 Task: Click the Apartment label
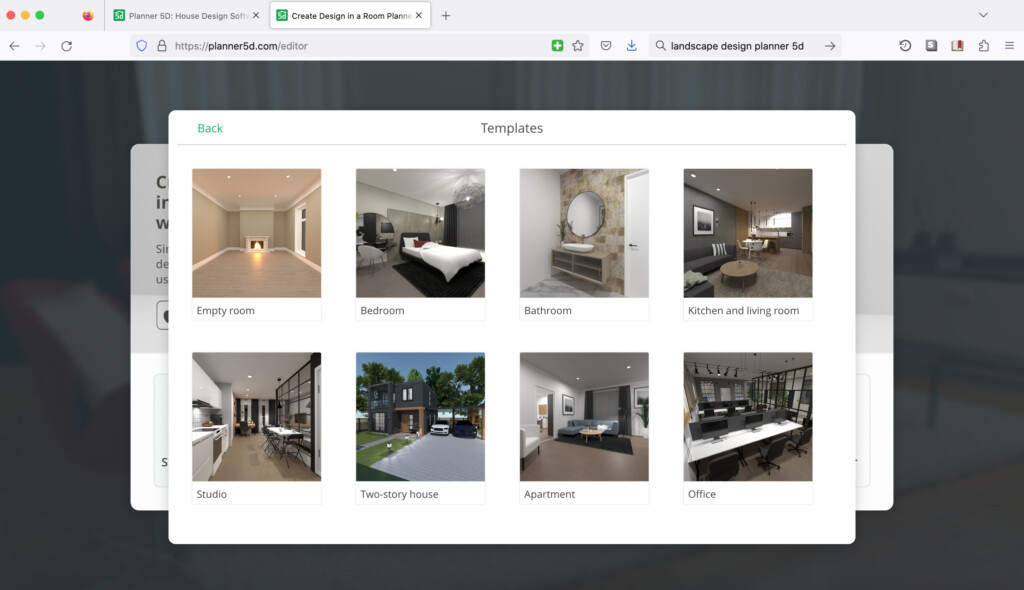pos(549,494)
